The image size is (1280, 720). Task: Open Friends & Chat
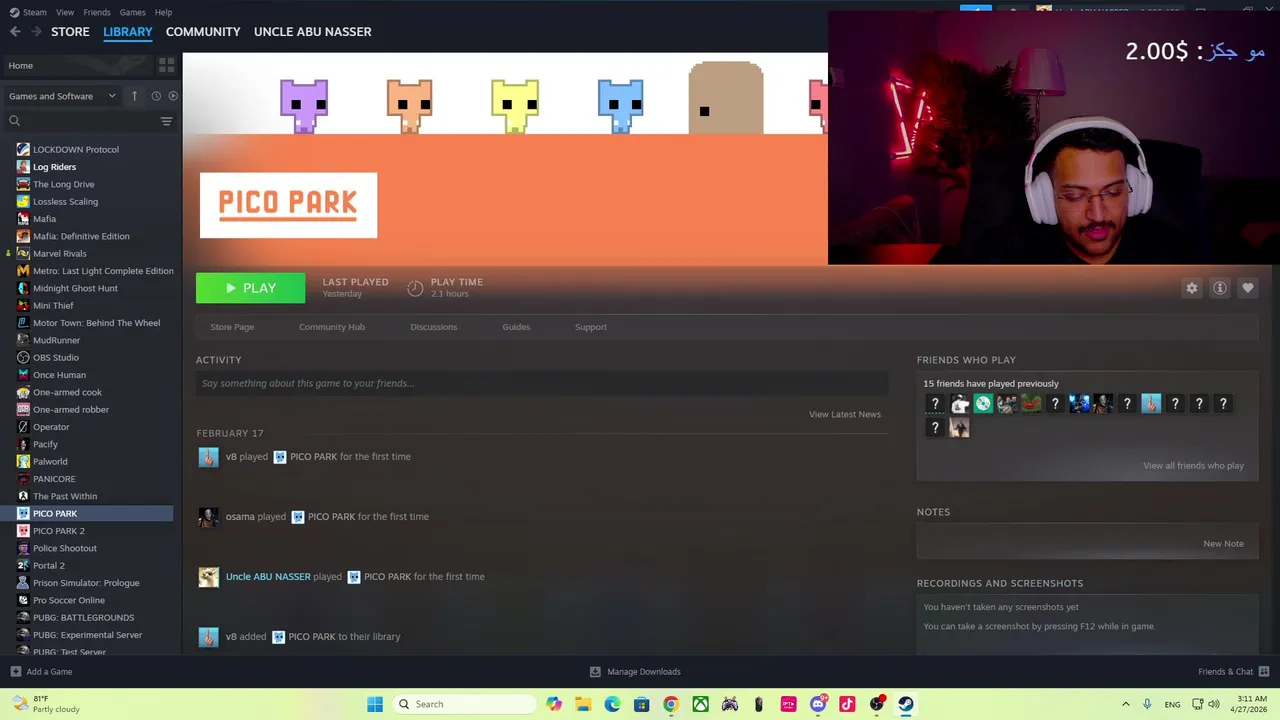1233,672
